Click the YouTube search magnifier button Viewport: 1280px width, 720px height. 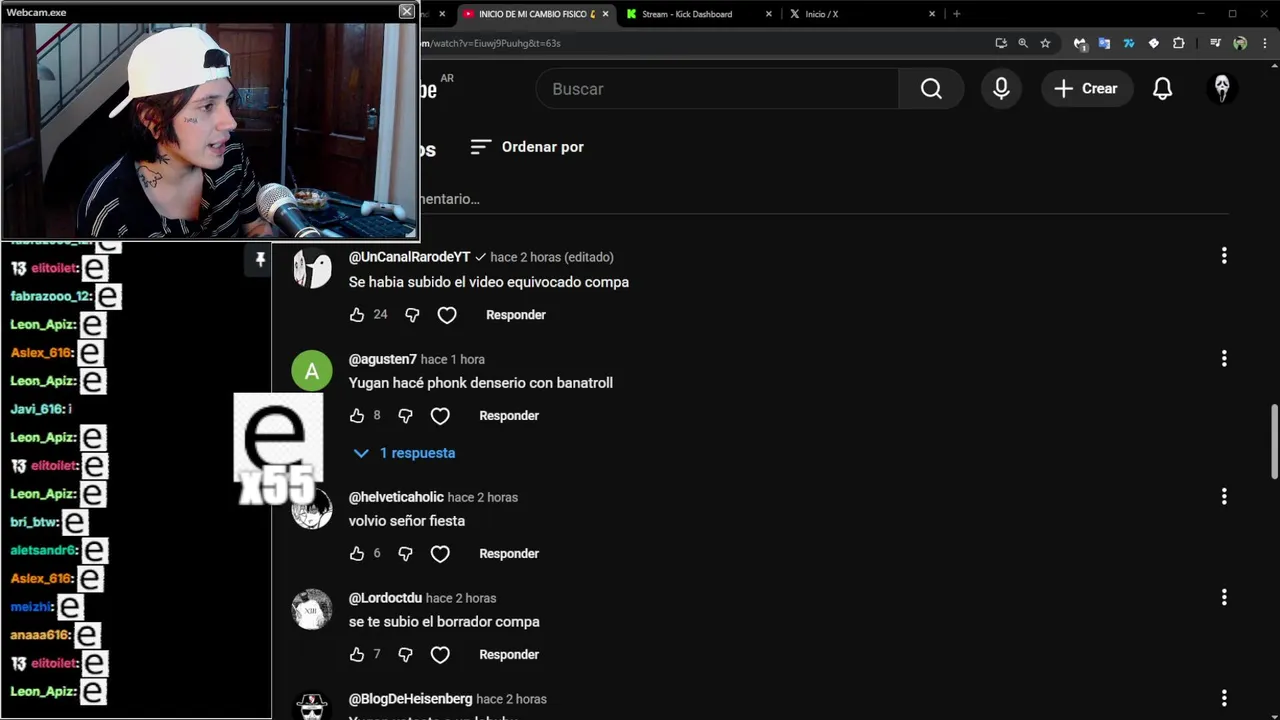931,89
